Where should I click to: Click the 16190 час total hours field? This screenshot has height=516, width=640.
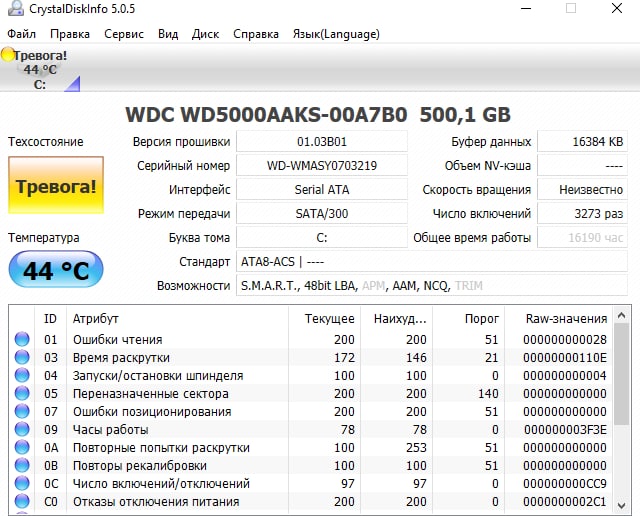pyautogui.click(x=582, y=238)
